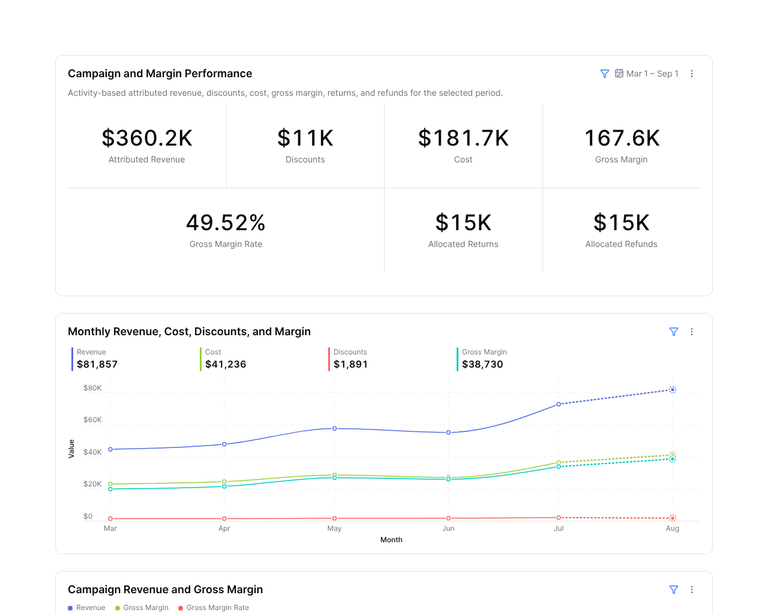Select the Gross Margin $38,730 series indicator

pyautogui.click(x=482, y=359)
